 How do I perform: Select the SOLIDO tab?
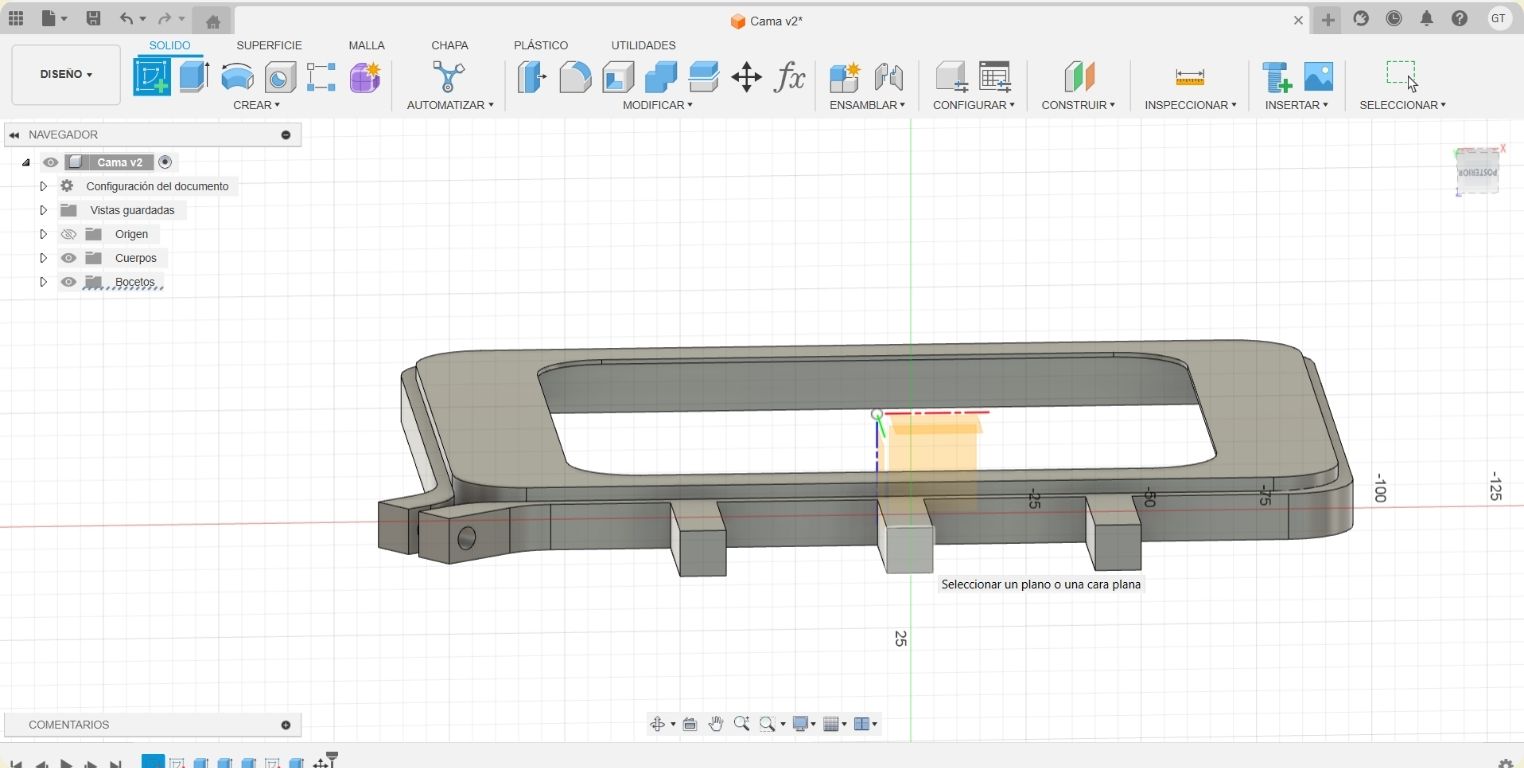(x=169, y=45)
